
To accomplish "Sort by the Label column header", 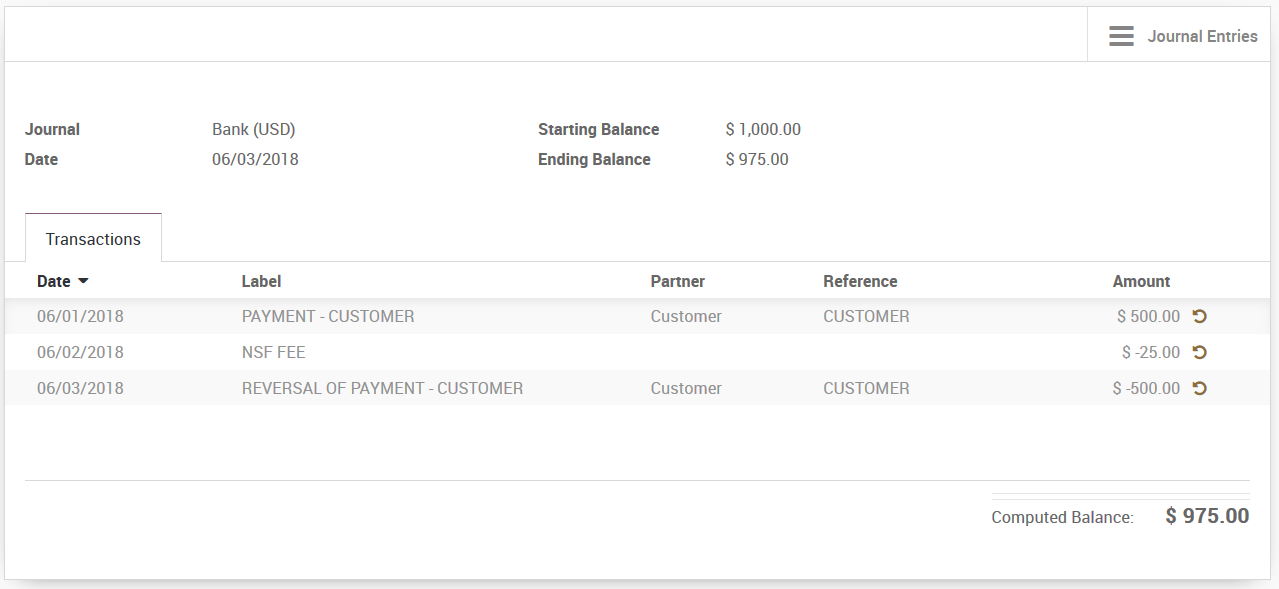I will 261,281.
